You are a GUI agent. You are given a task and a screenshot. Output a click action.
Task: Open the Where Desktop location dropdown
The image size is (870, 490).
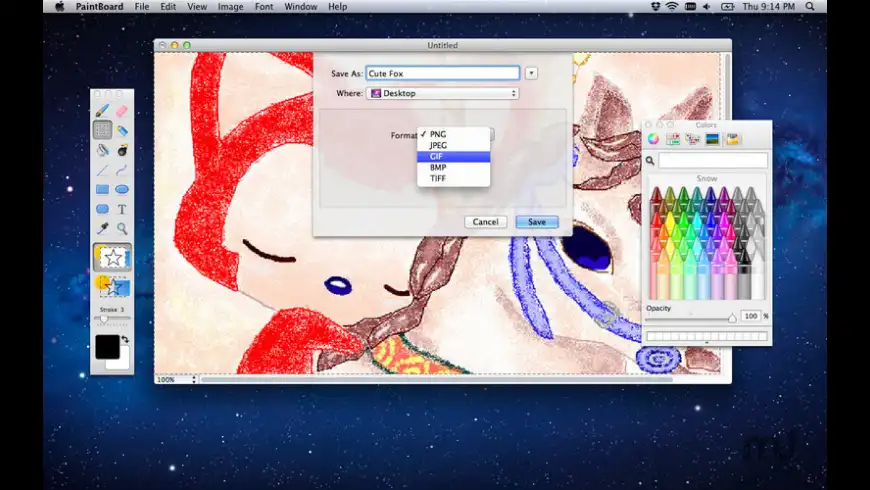[x=443, y=93]
